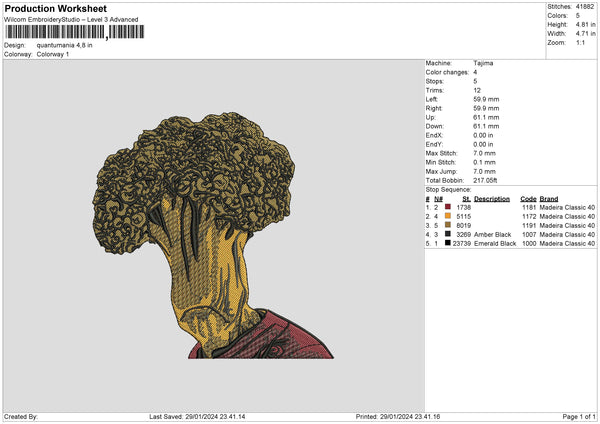This screenshot has height=424, width=600.
Task: Click the 'St.' column header
Action: [466, 199]
